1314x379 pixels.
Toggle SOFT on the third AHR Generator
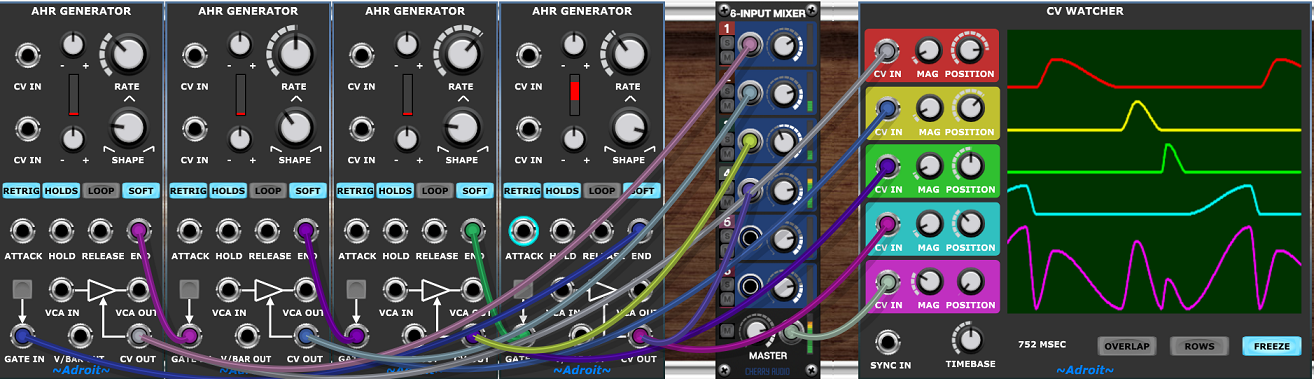(x=475, y=190)
